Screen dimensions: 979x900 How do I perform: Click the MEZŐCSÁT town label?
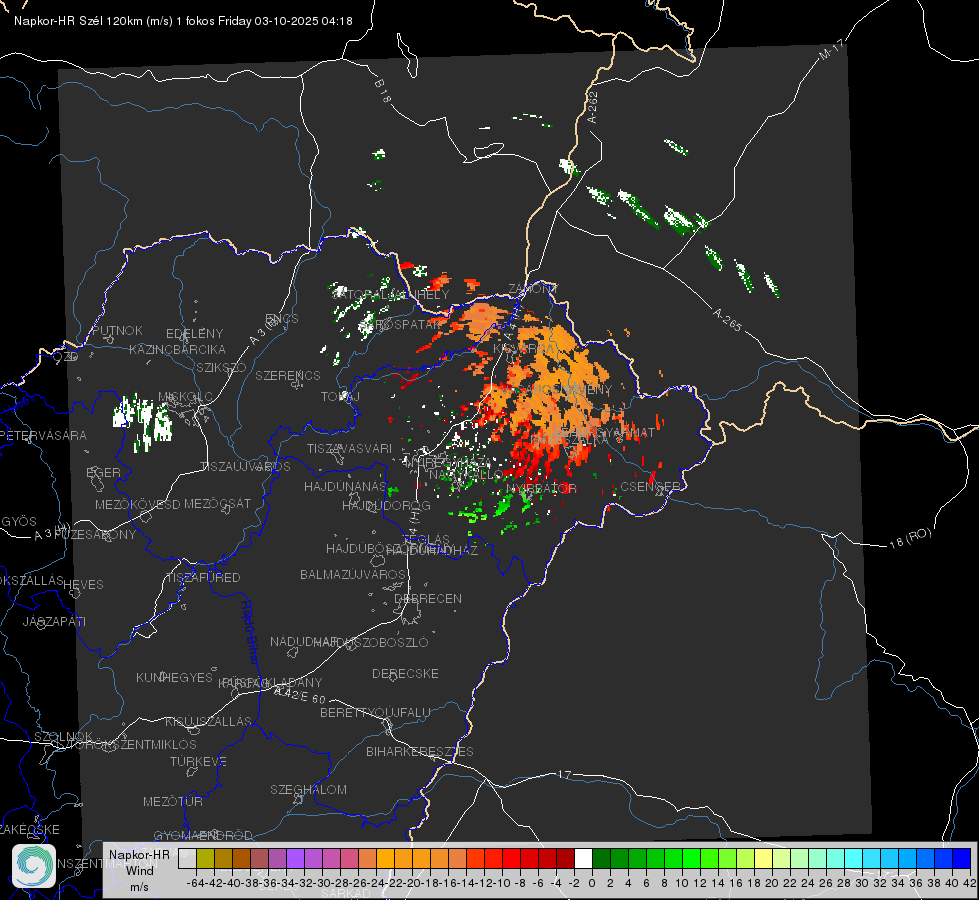click(x=217, y=503)
